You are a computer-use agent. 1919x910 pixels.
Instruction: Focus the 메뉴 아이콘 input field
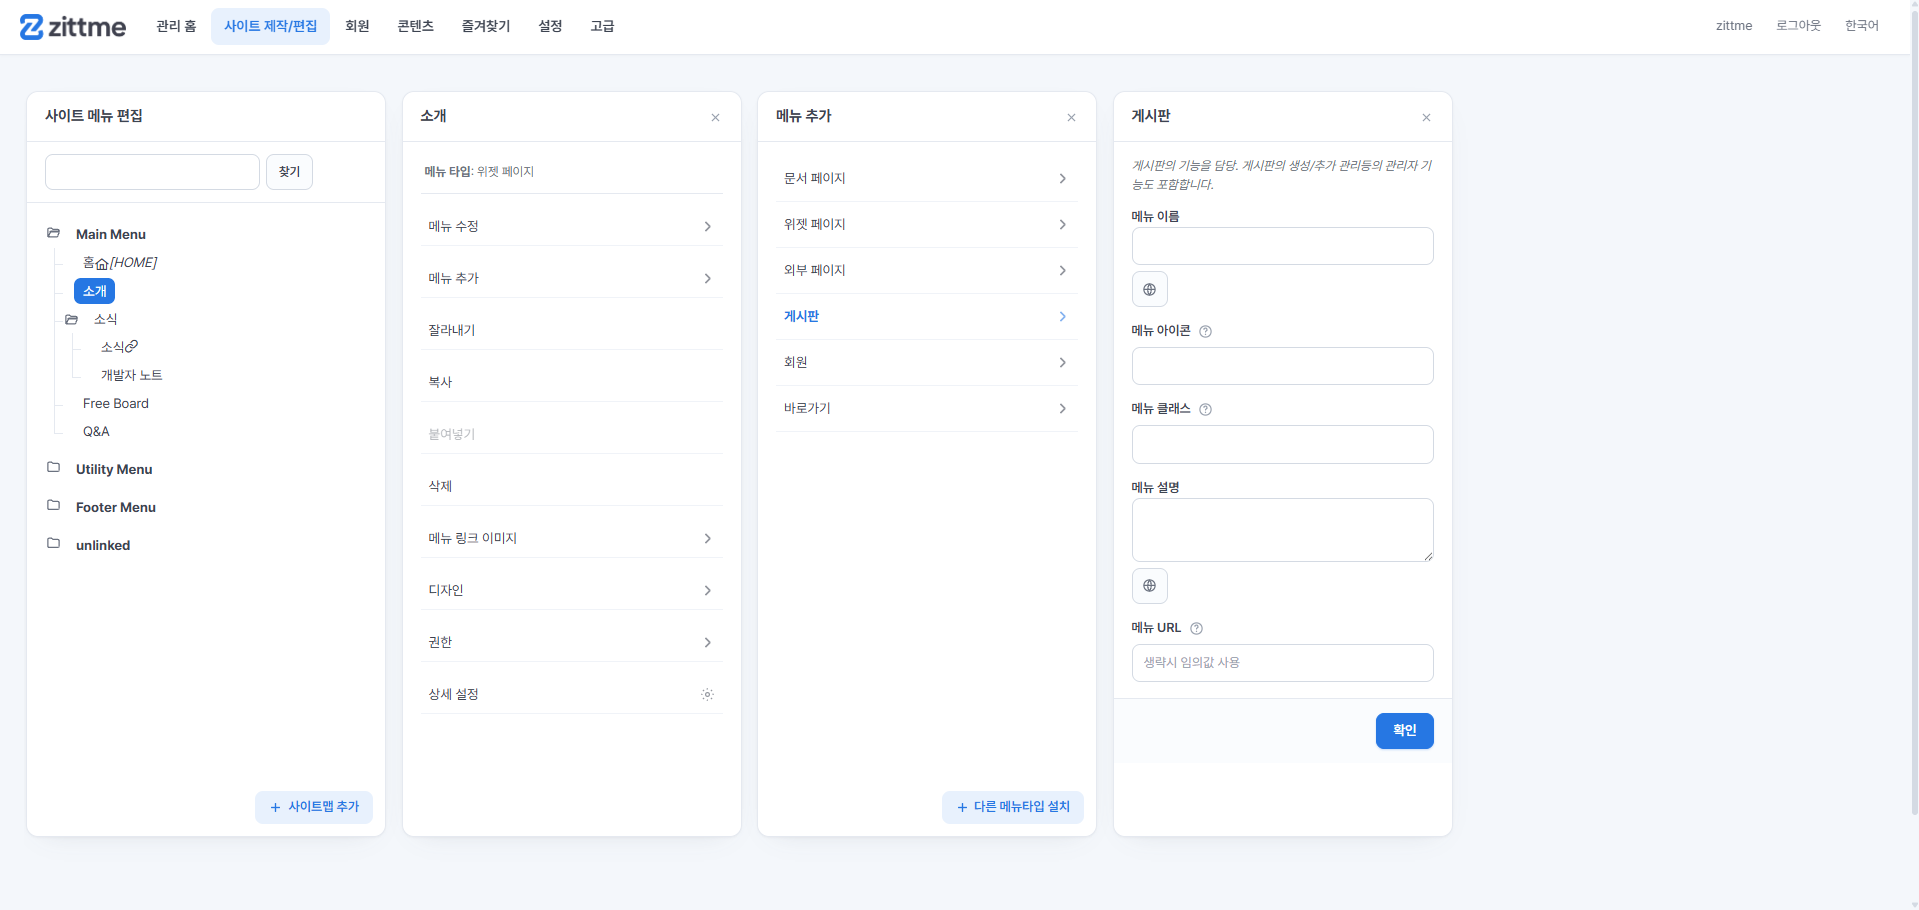pyautogui.click(x=1282, y=366)
